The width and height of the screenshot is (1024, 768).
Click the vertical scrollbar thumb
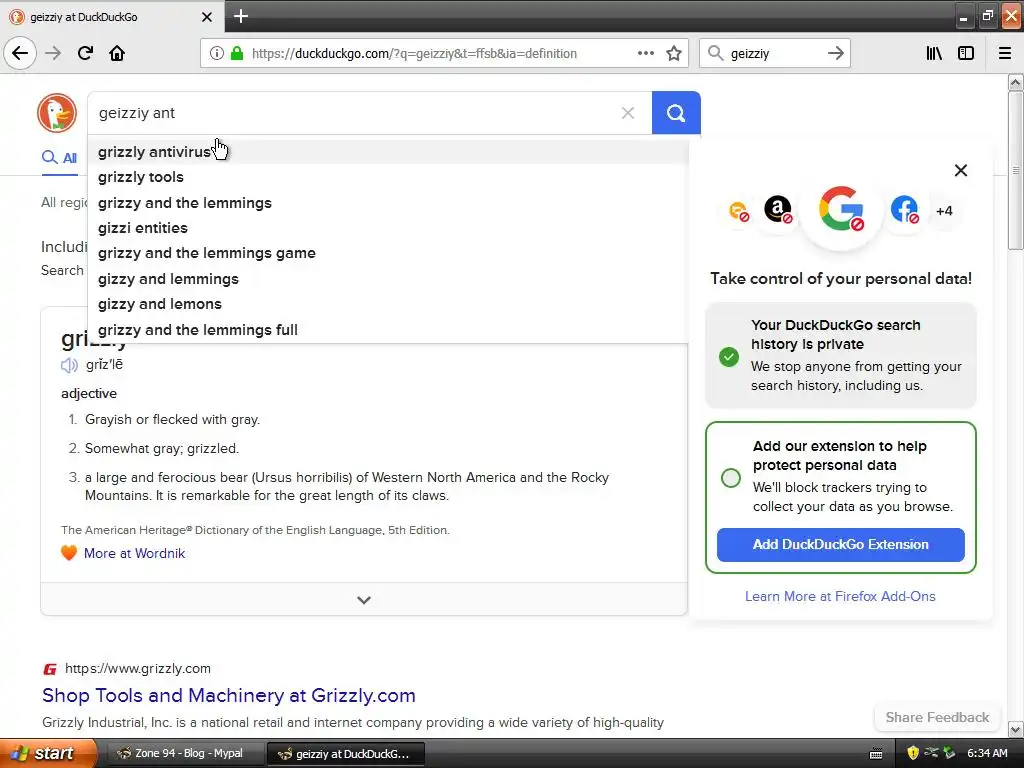click(1015, 170)
